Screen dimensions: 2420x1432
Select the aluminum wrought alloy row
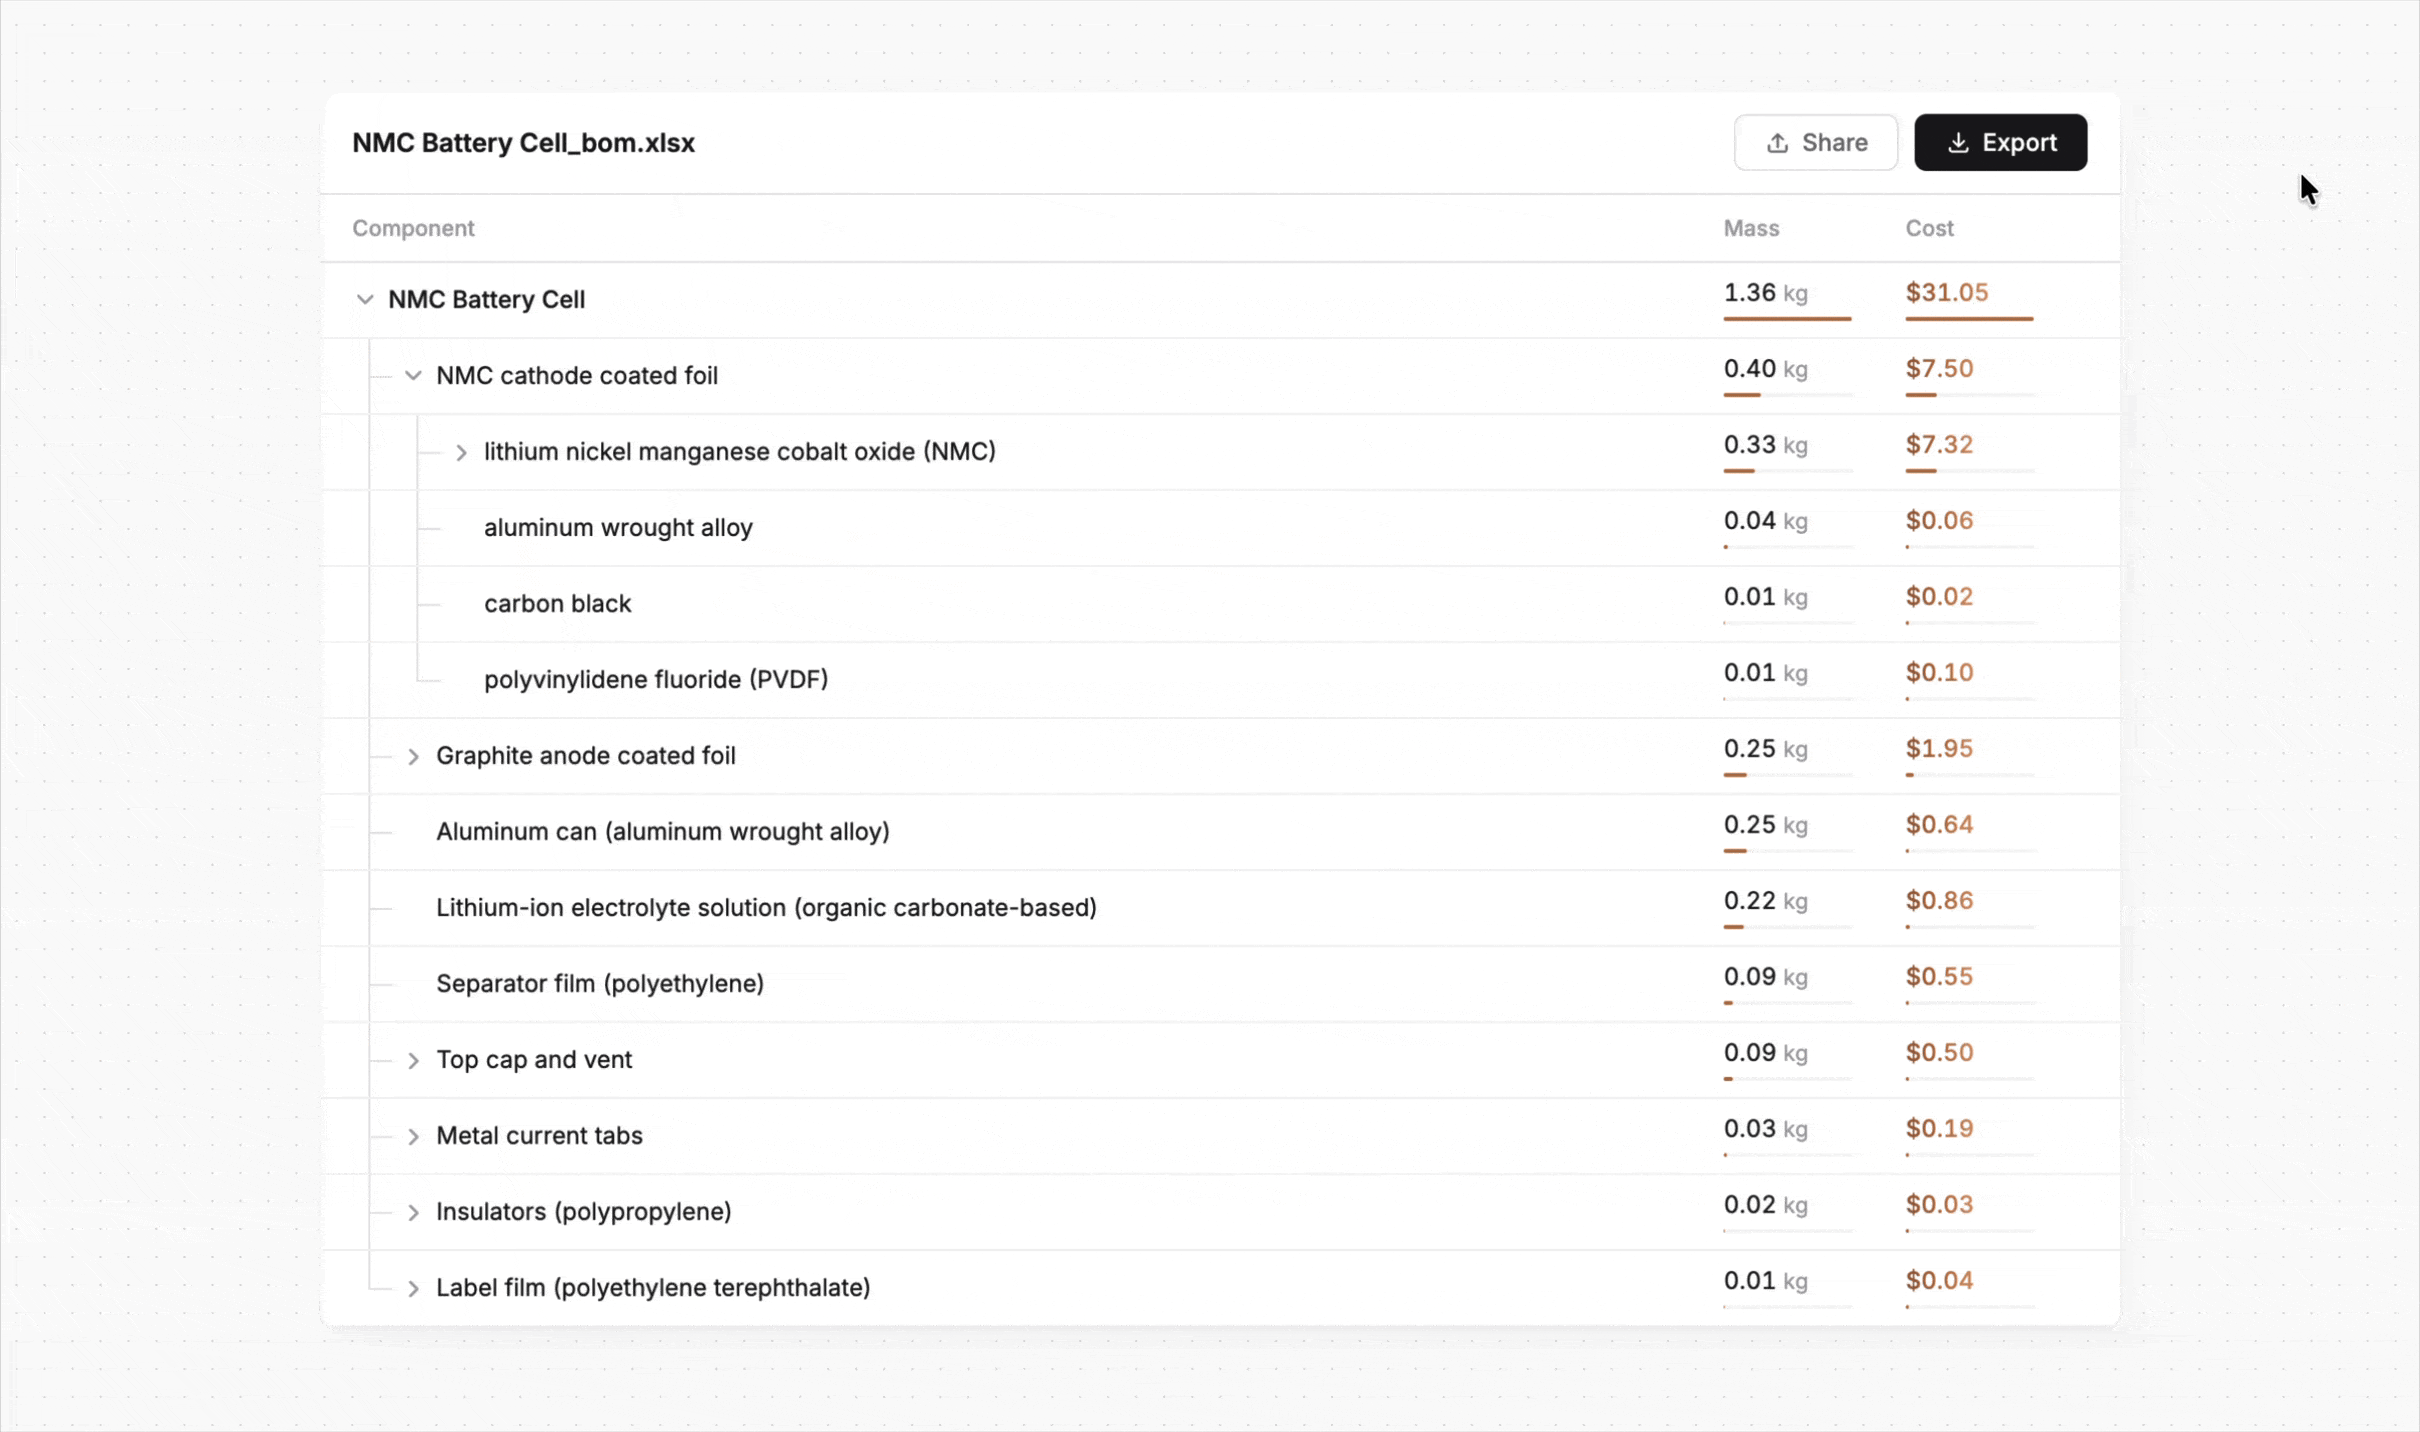coord(1220,528)
